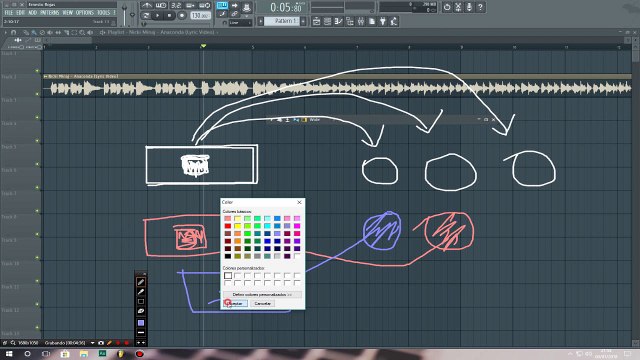Click the playlist playhead marker on the ruler
The image size is (640, 360).
pyautogui.click(x=203, y=46)
